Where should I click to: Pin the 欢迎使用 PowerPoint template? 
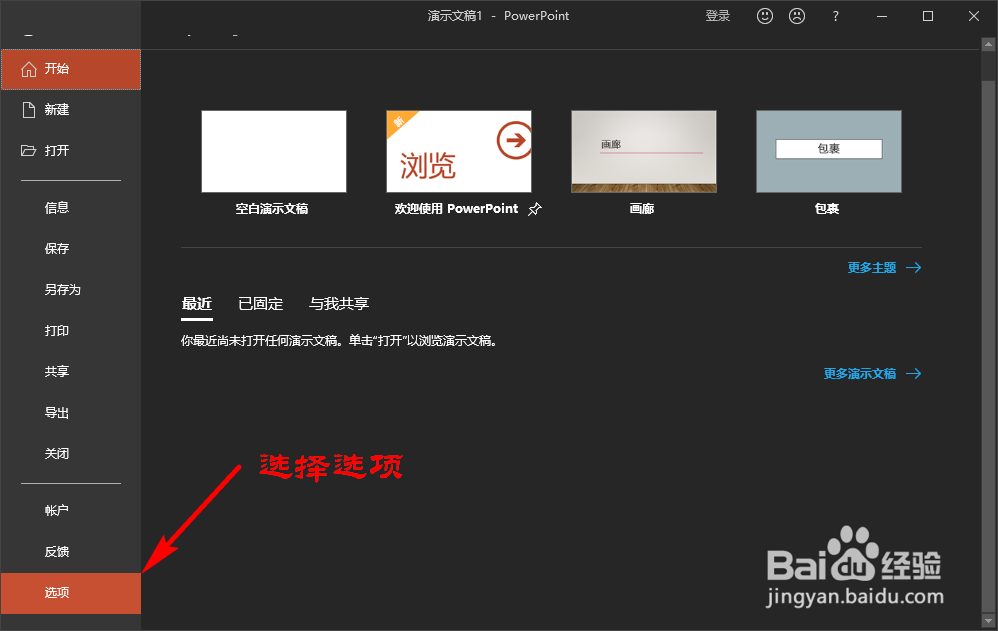[535, 209]
